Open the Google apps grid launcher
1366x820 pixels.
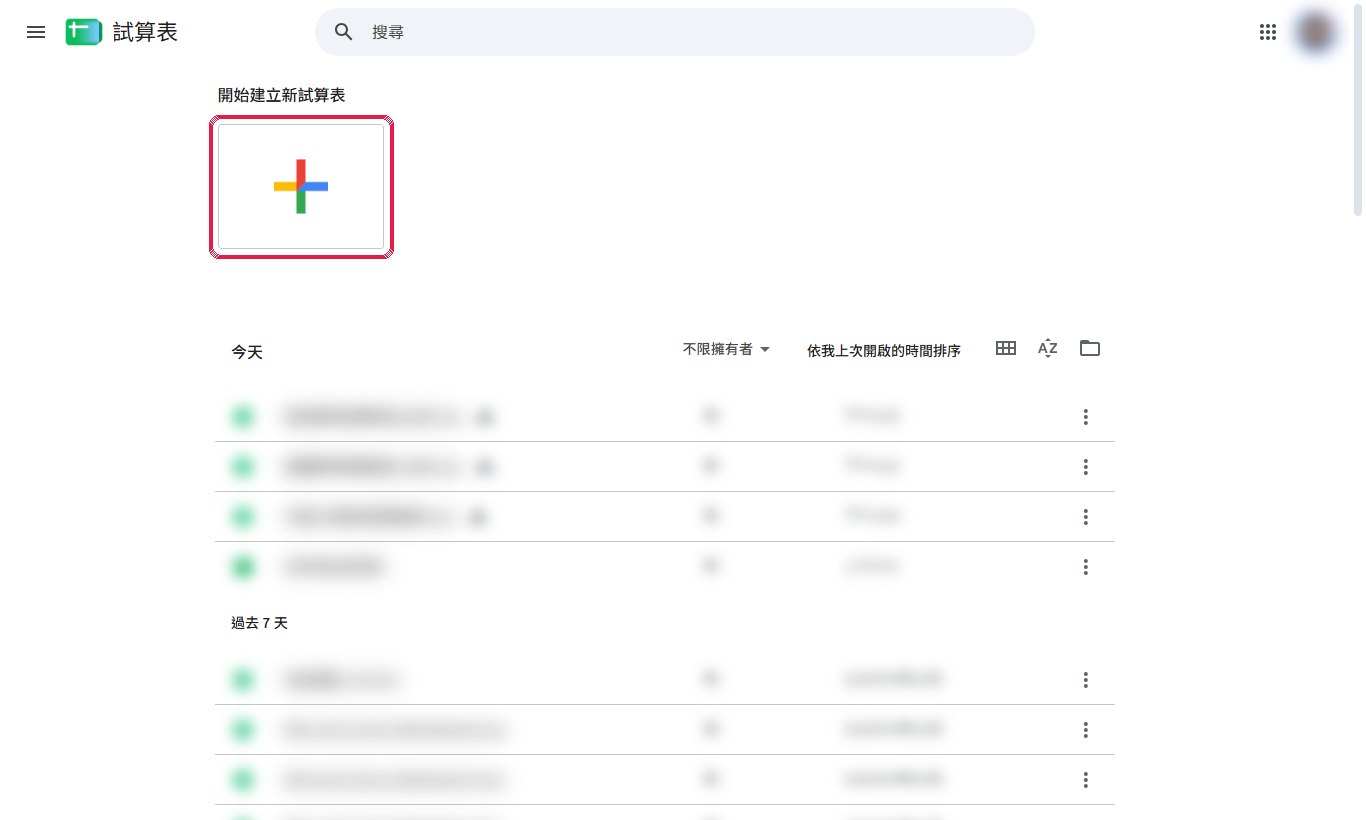click(x=1268, y=32)
